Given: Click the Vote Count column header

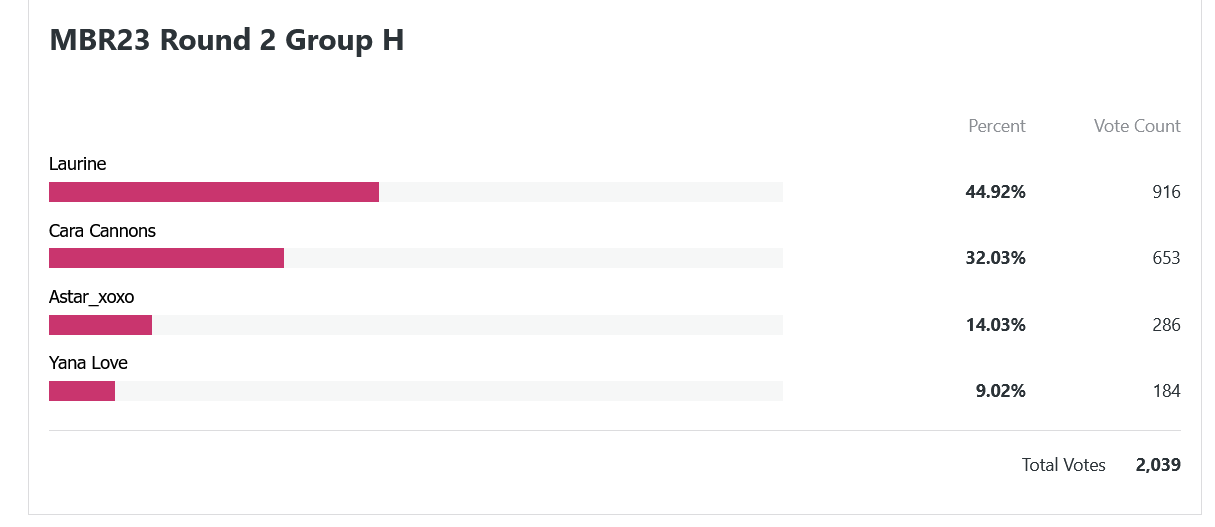Looking at the screenshot, I should (x=1137, y=126).
